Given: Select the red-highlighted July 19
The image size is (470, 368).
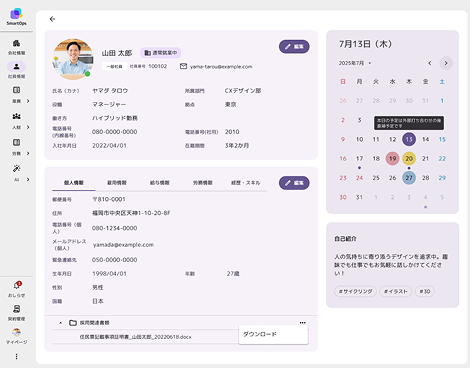Looking at the screenshot, I should coord(393,159).
